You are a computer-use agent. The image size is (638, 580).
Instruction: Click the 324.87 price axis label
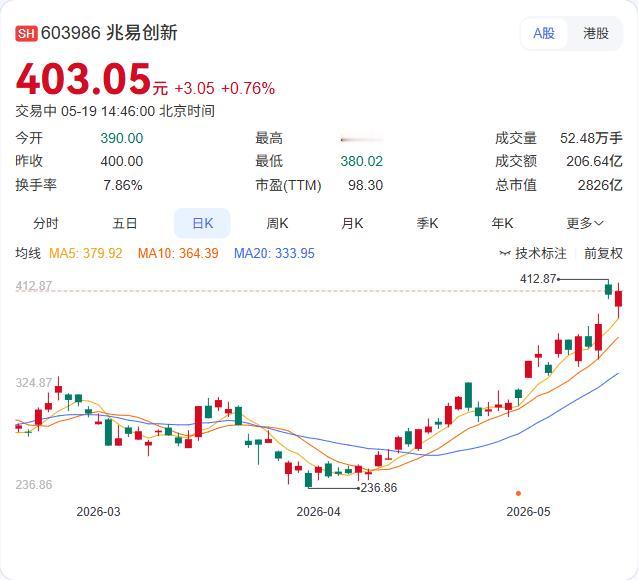(x=34, y=383)
